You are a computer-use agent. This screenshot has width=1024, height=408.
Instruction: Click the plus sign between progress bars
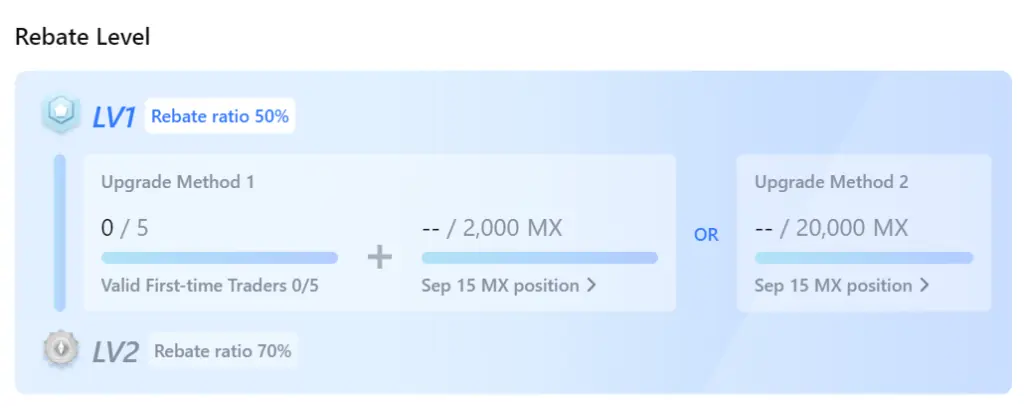(379, 257)
